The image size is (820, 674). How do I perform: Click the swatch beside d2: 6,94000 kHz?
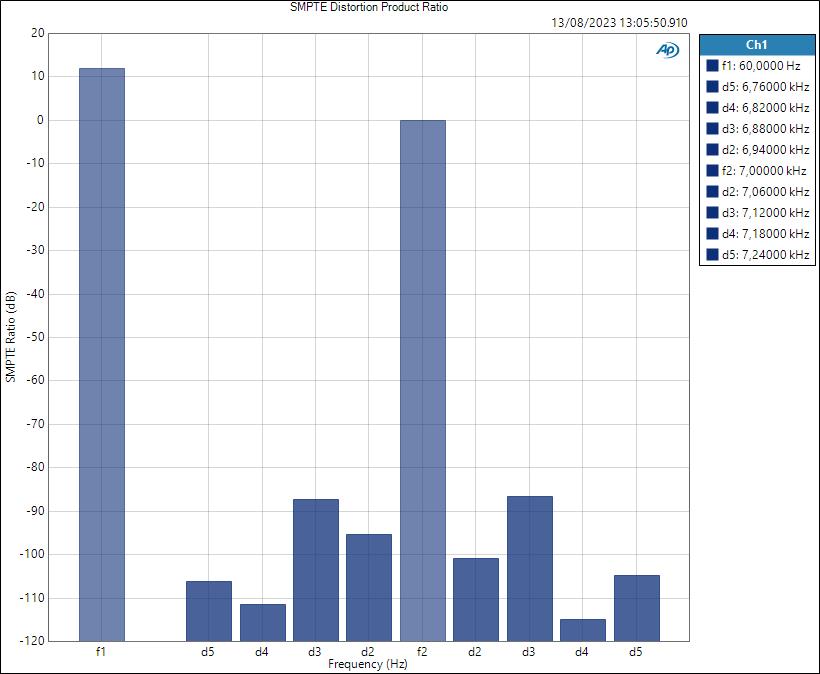click(712, 150)
